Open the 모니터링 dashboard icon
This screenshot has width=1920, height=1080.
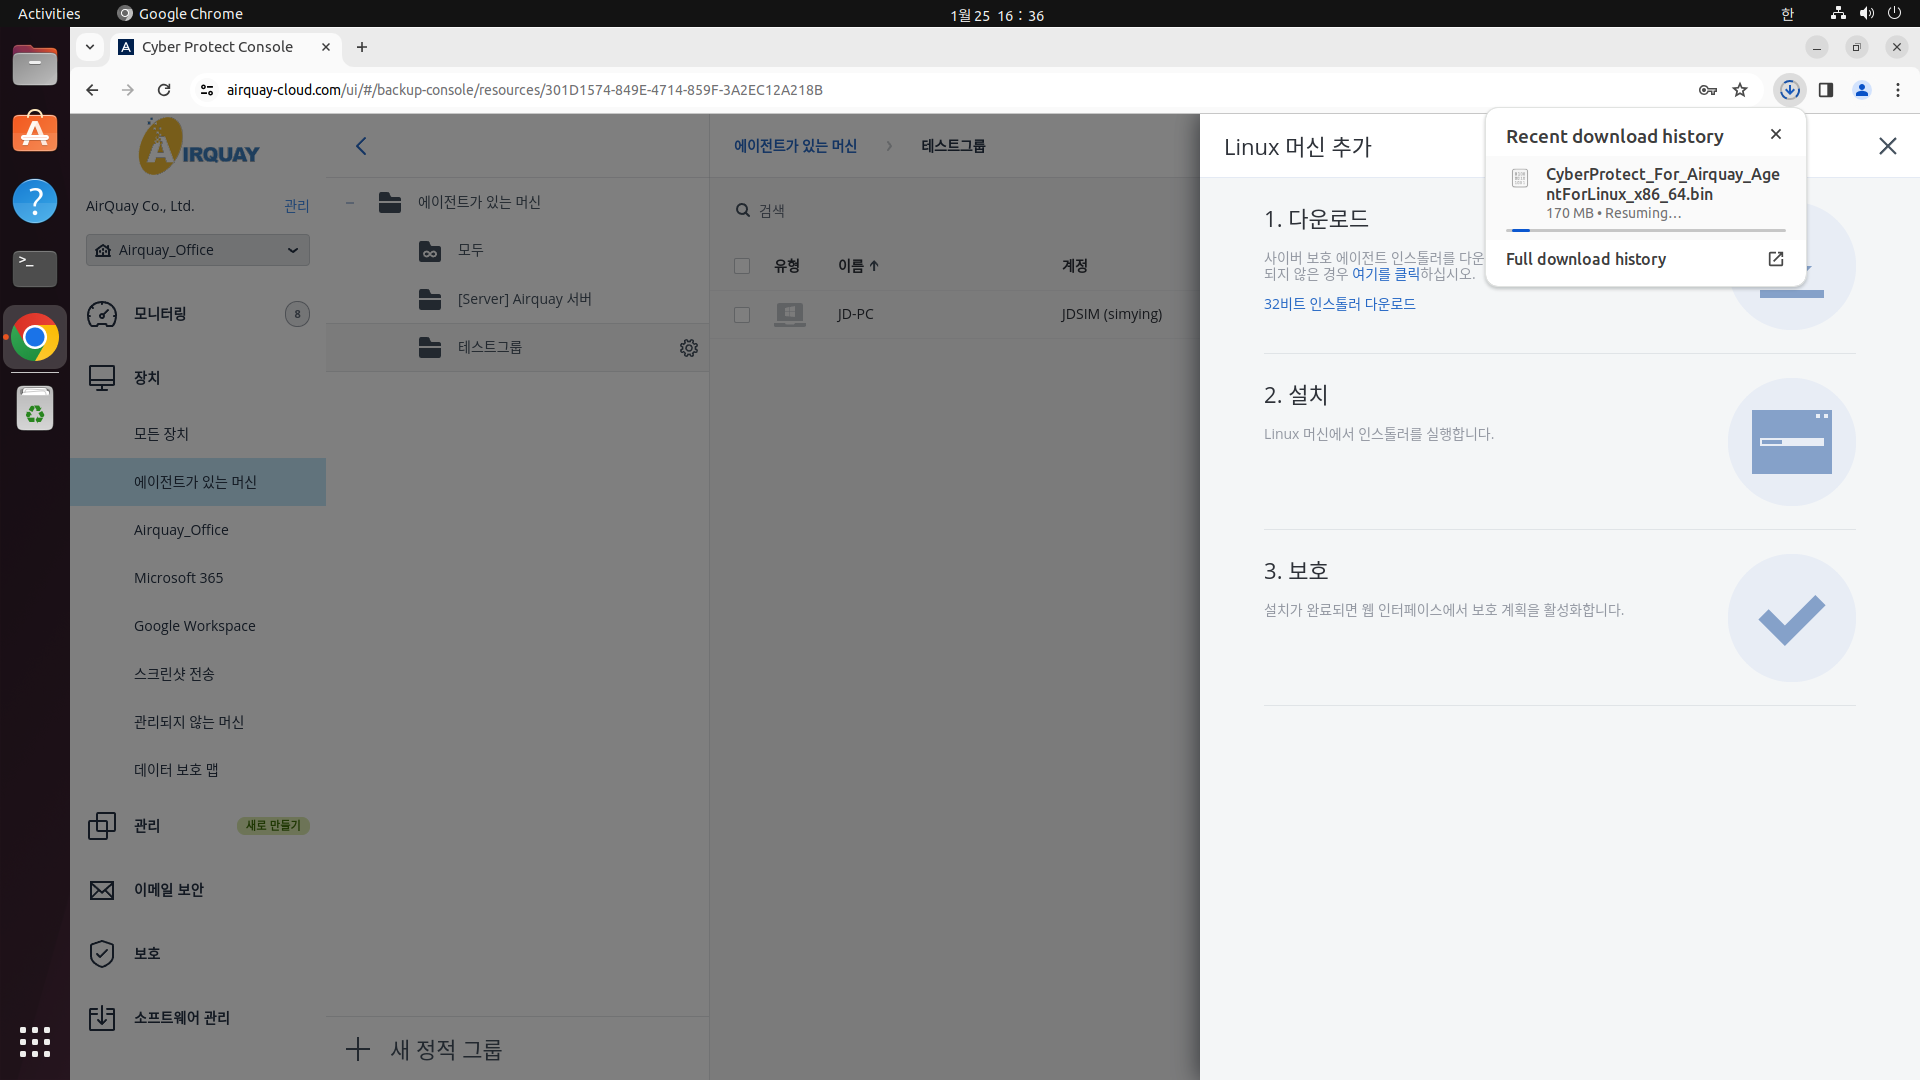coord(102,314)
